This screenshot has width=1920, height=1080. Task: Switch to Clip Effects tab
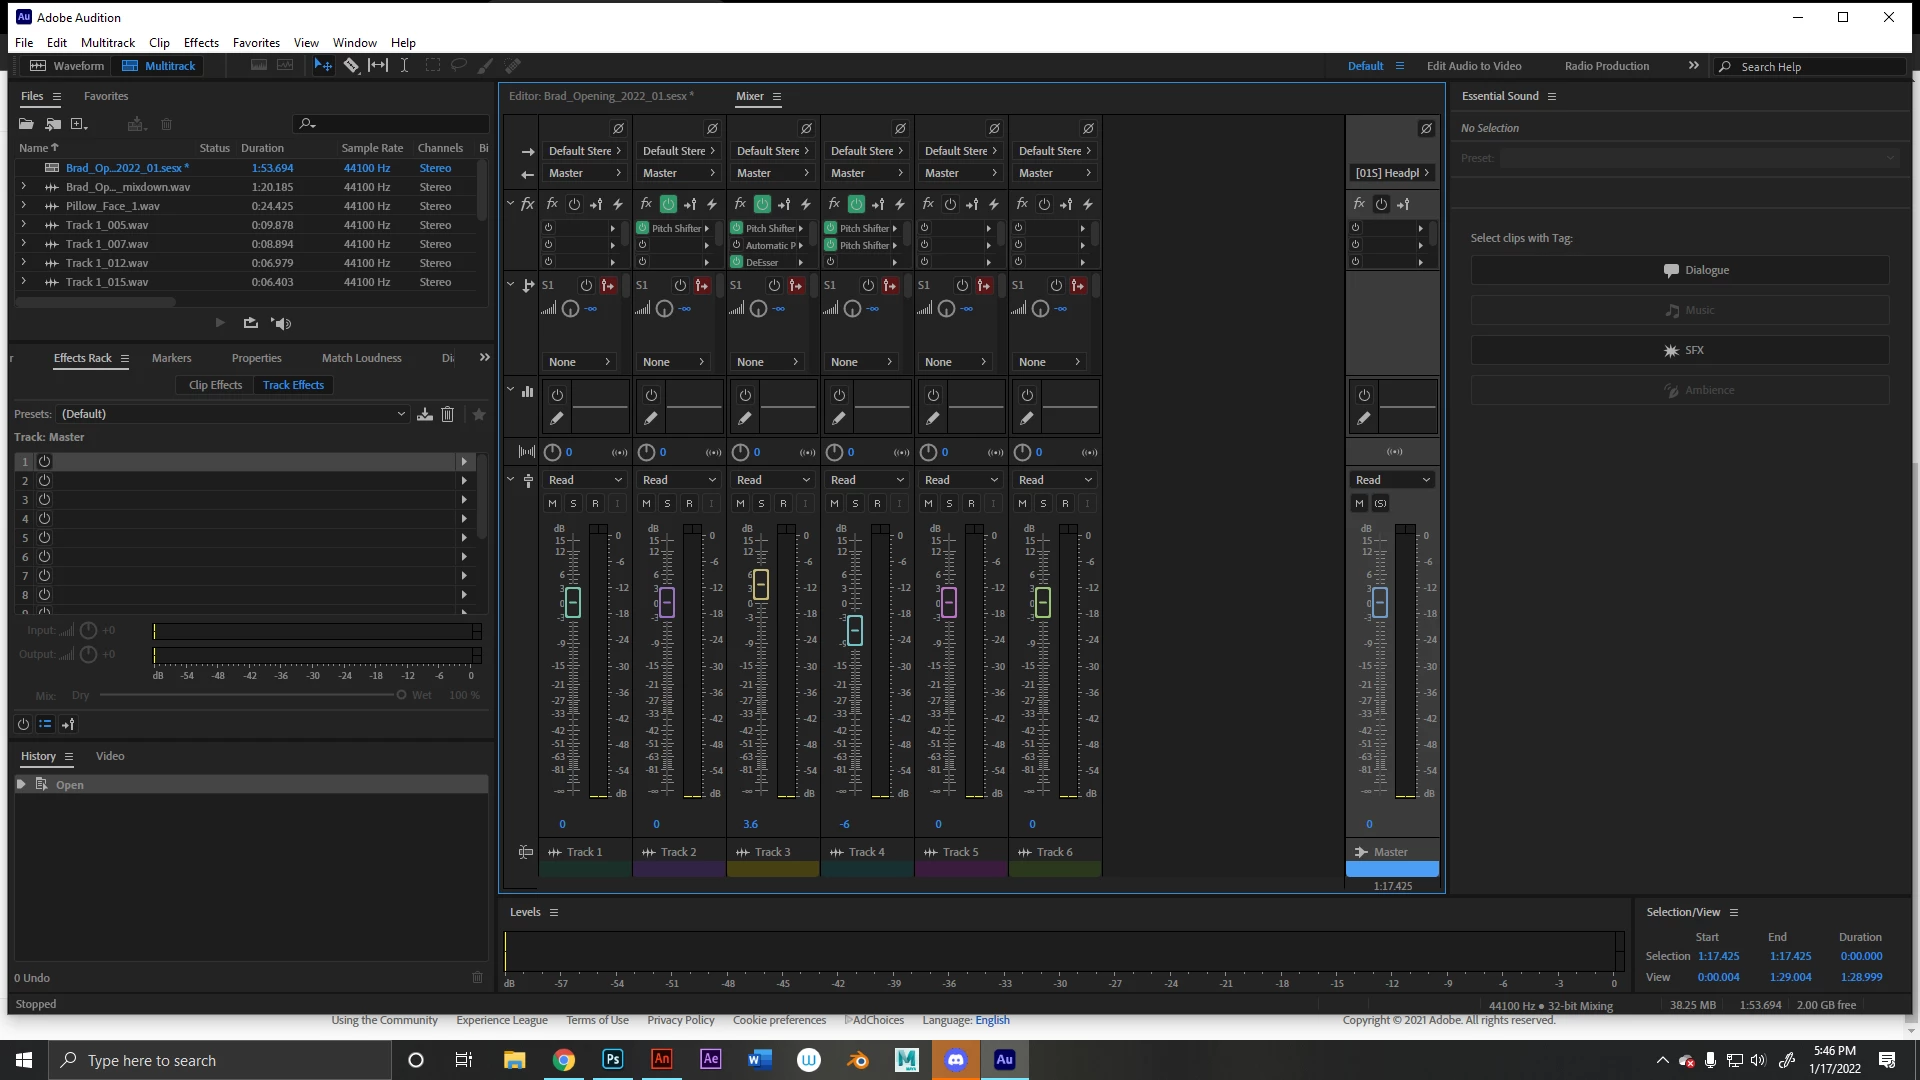[x=215, y=385]
